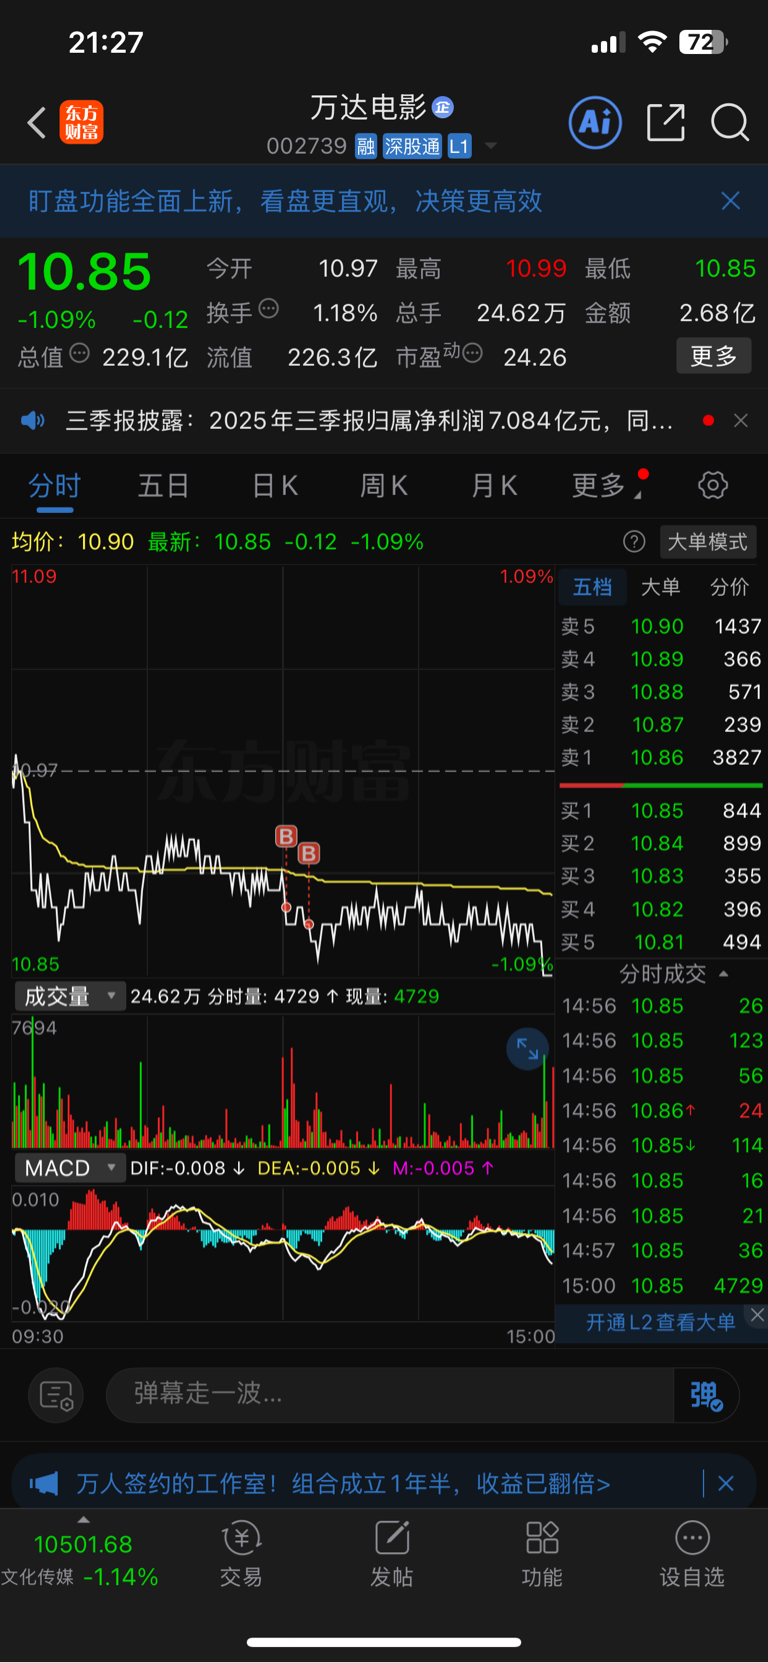Tap the upper B buy marker

coord(286,835)
